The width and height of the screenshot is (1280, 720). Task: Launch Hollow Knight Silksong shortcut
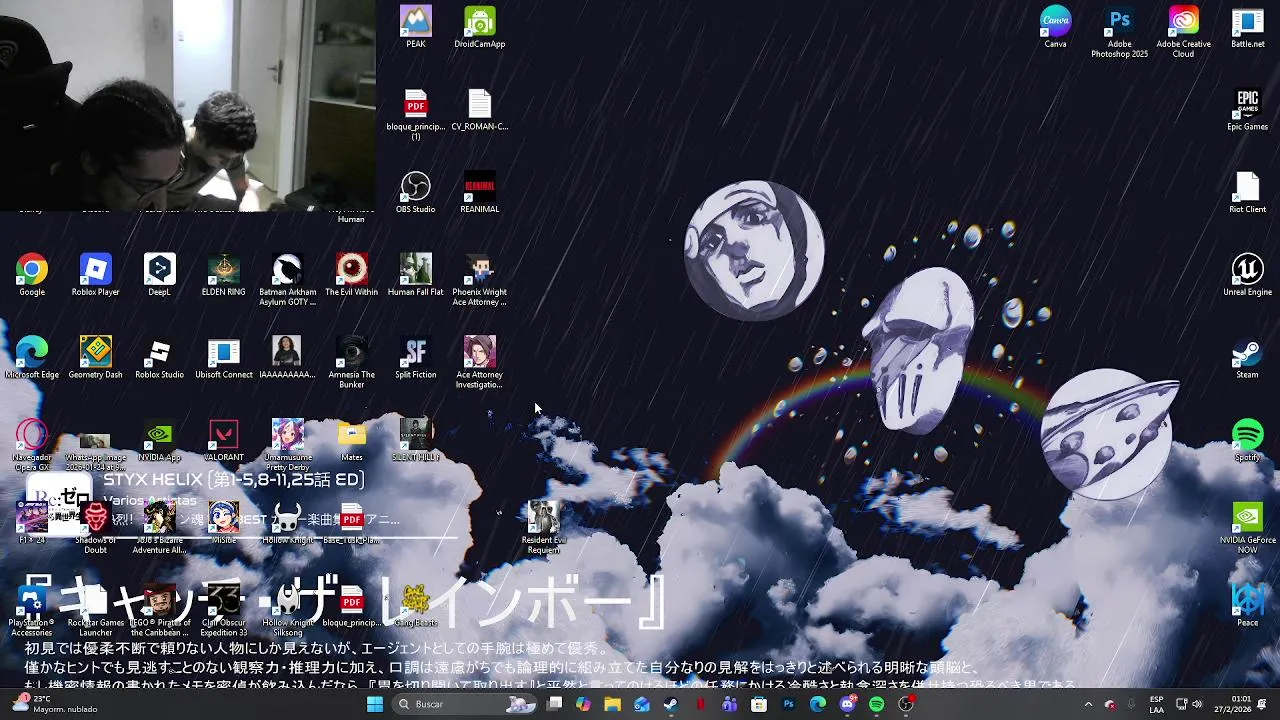(x=288, y=610)
